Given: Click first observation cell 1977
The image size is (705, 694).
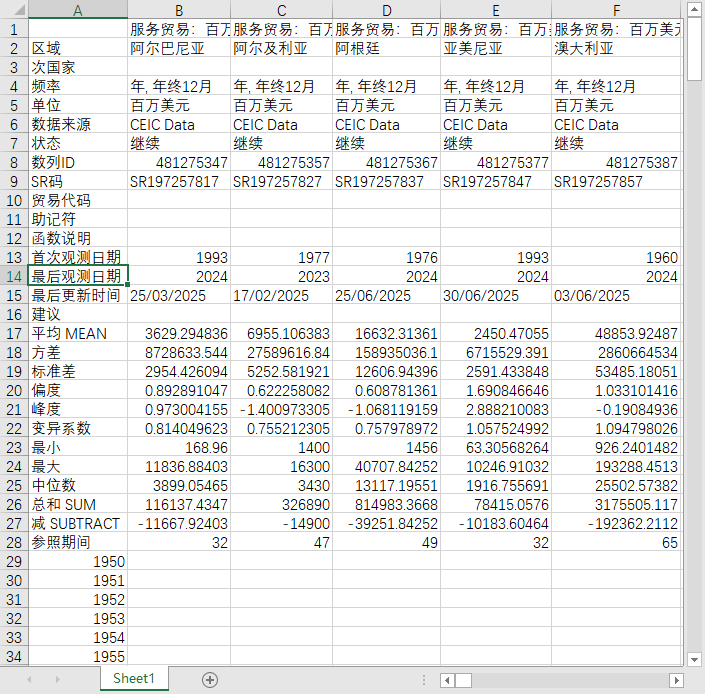Looking at the screenshot, I should coord(281,257).
